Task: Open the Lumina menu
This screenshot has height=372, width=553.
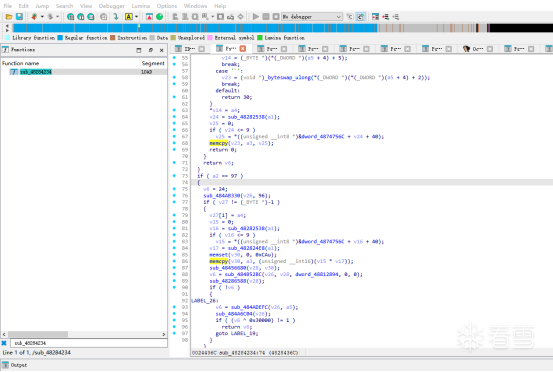Action: 141,6
